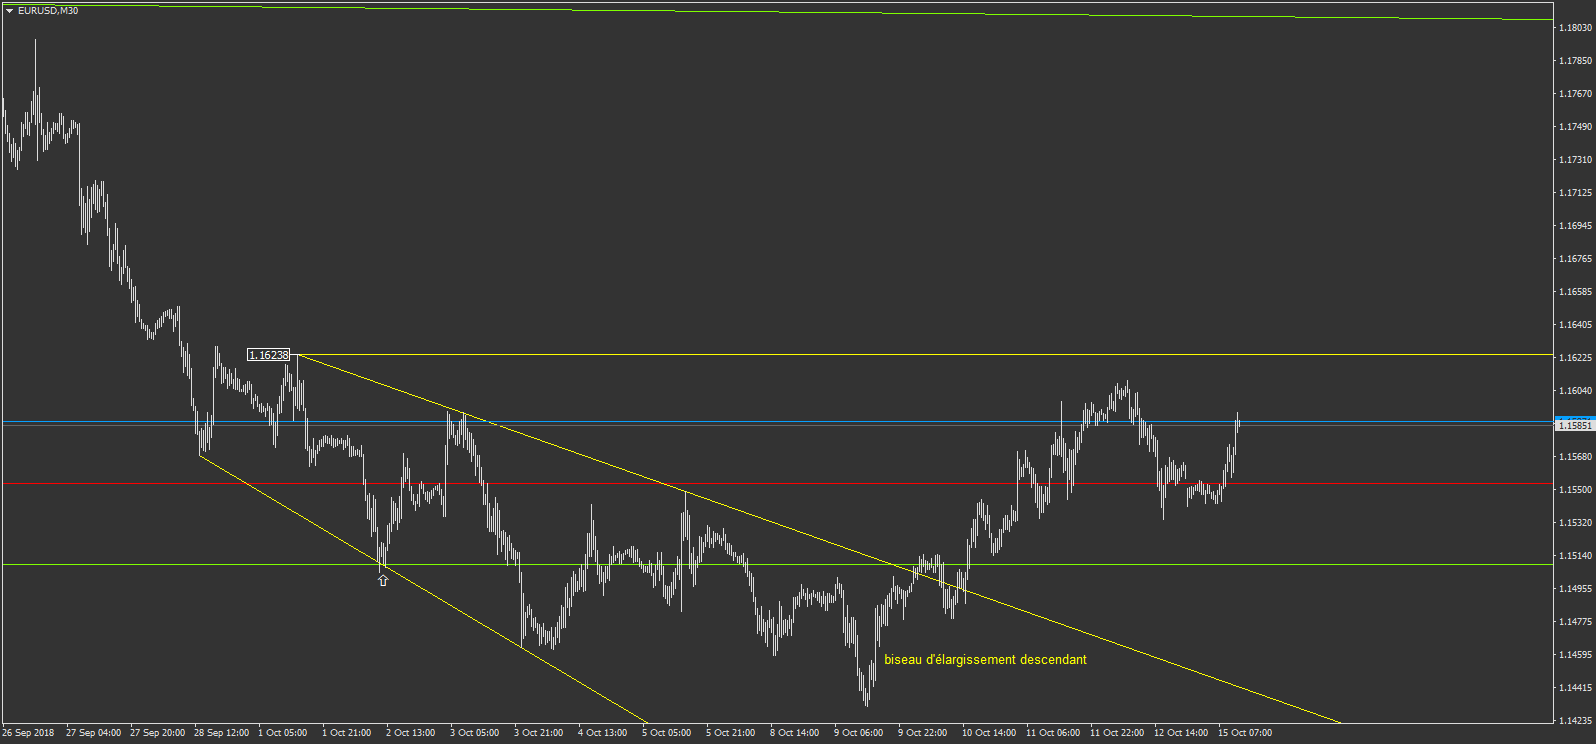Click the 11 Oct 06:00 time label
This screenshot has width=1596, height=744.
(1053, 733)
